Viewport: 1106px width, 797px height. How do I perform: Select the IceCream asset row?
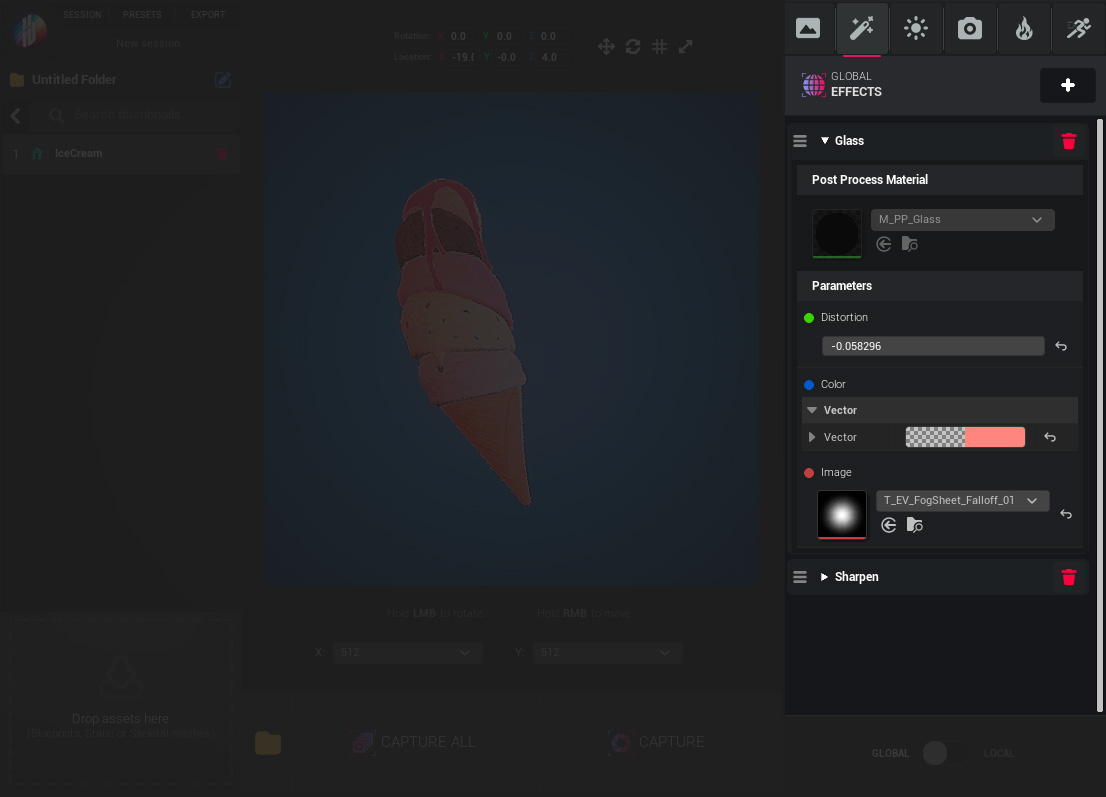click(x=121, y=153)
